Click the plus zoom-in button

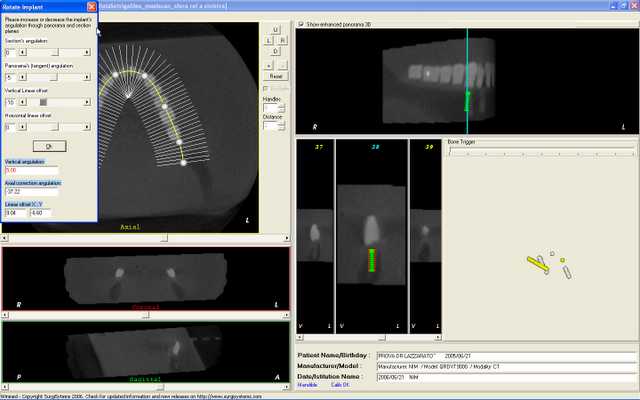tap(269, 65)
